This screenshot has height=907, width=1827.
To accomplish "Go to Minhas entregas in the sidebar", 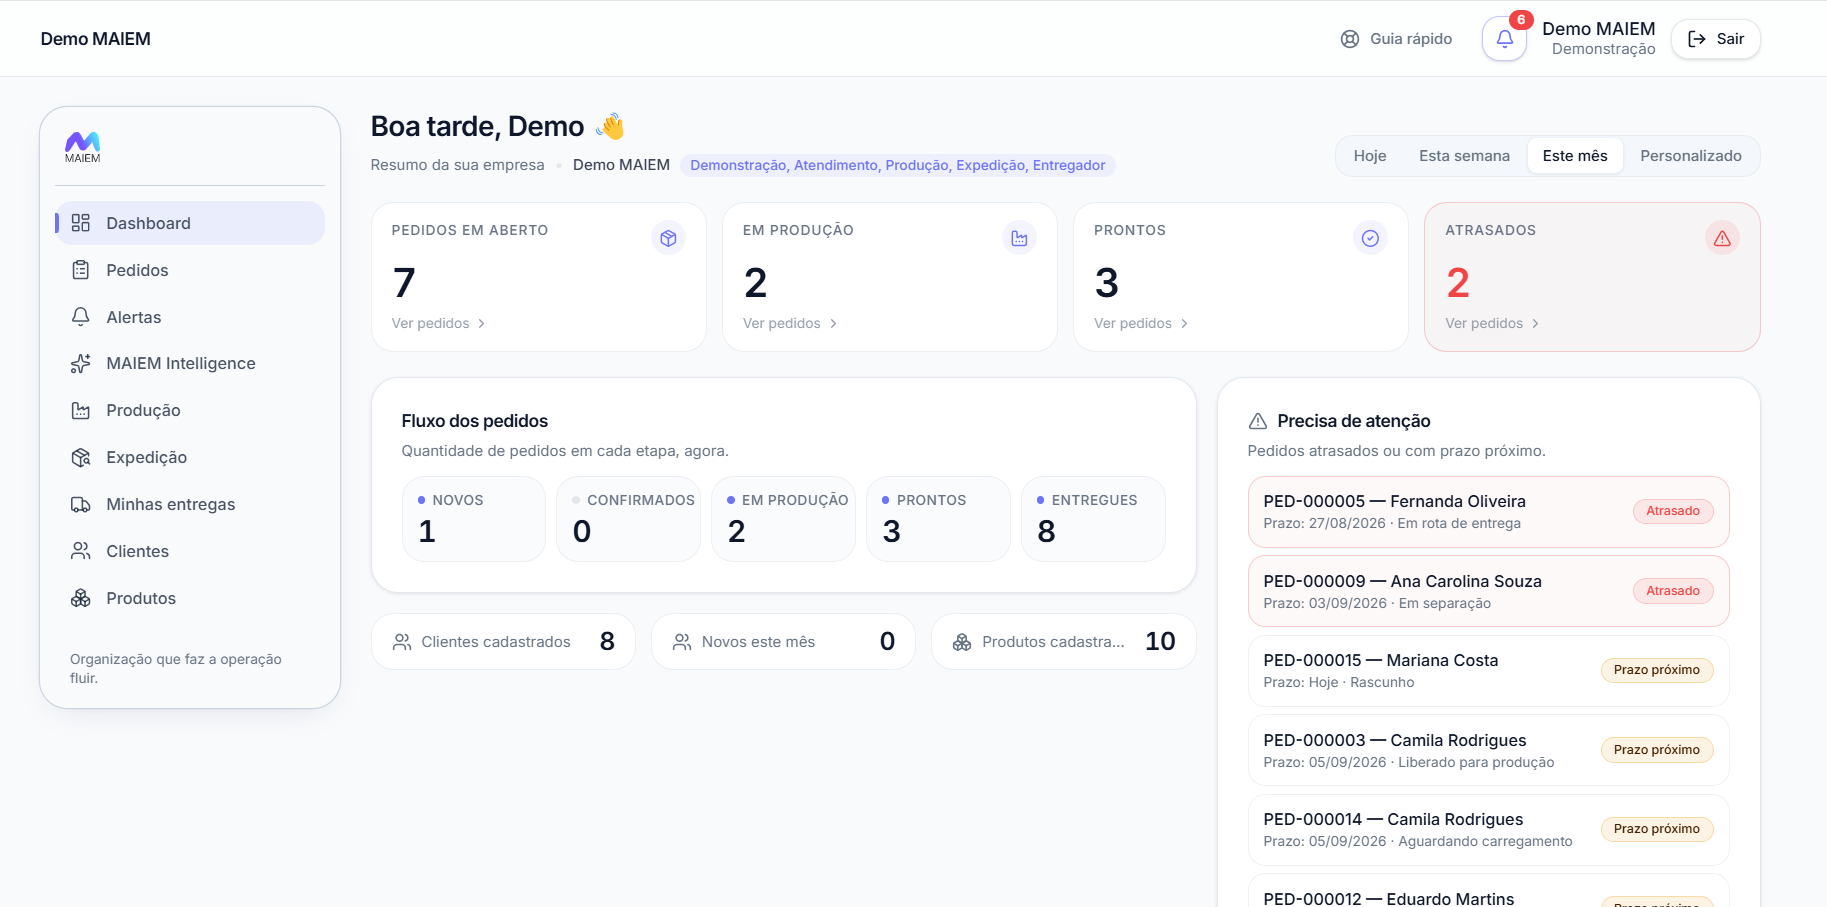I will (x=190, y=504).
